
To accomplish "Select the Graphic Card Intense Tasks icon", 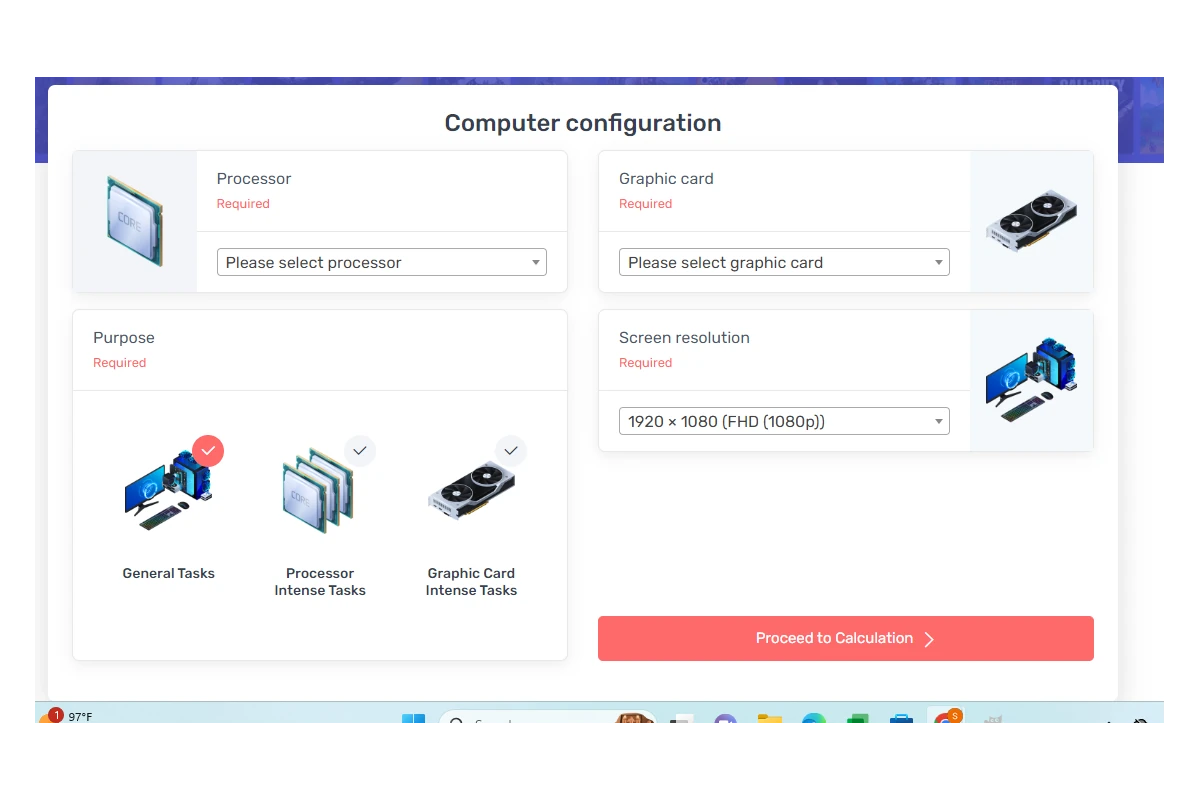I will [x=470, y=491].
